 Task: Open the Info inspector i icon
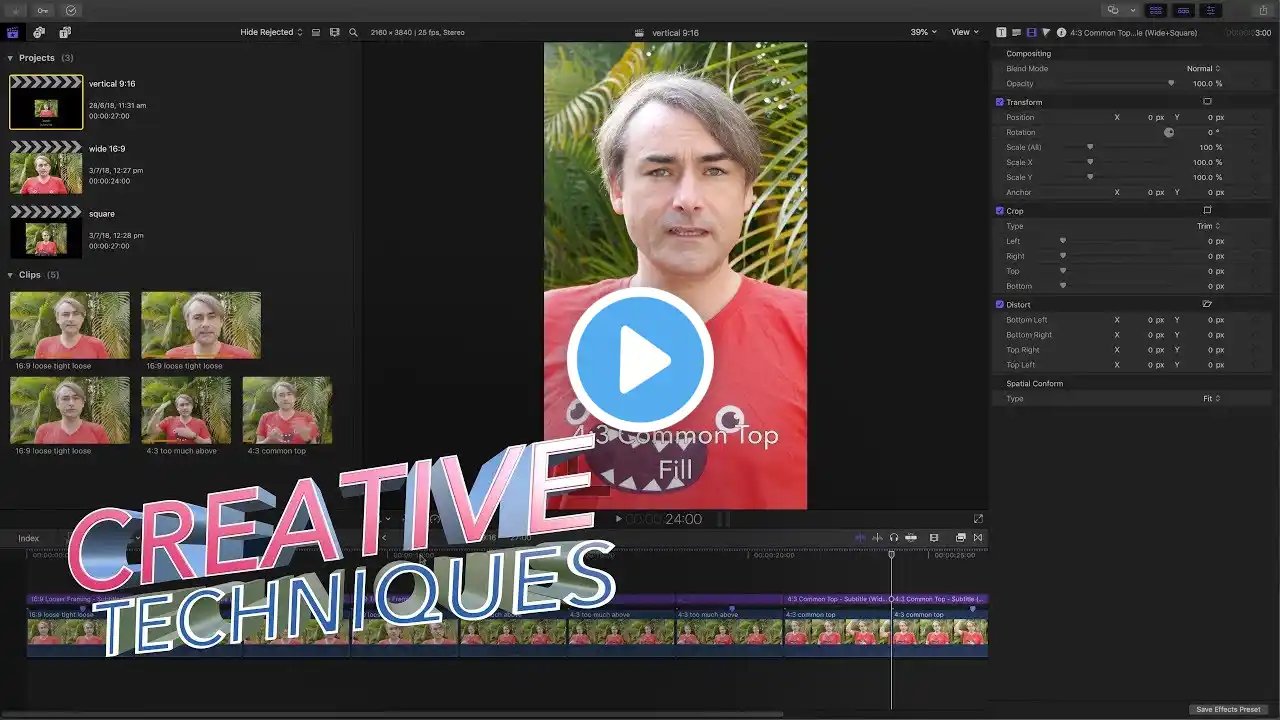click(x=1061, y=33)
